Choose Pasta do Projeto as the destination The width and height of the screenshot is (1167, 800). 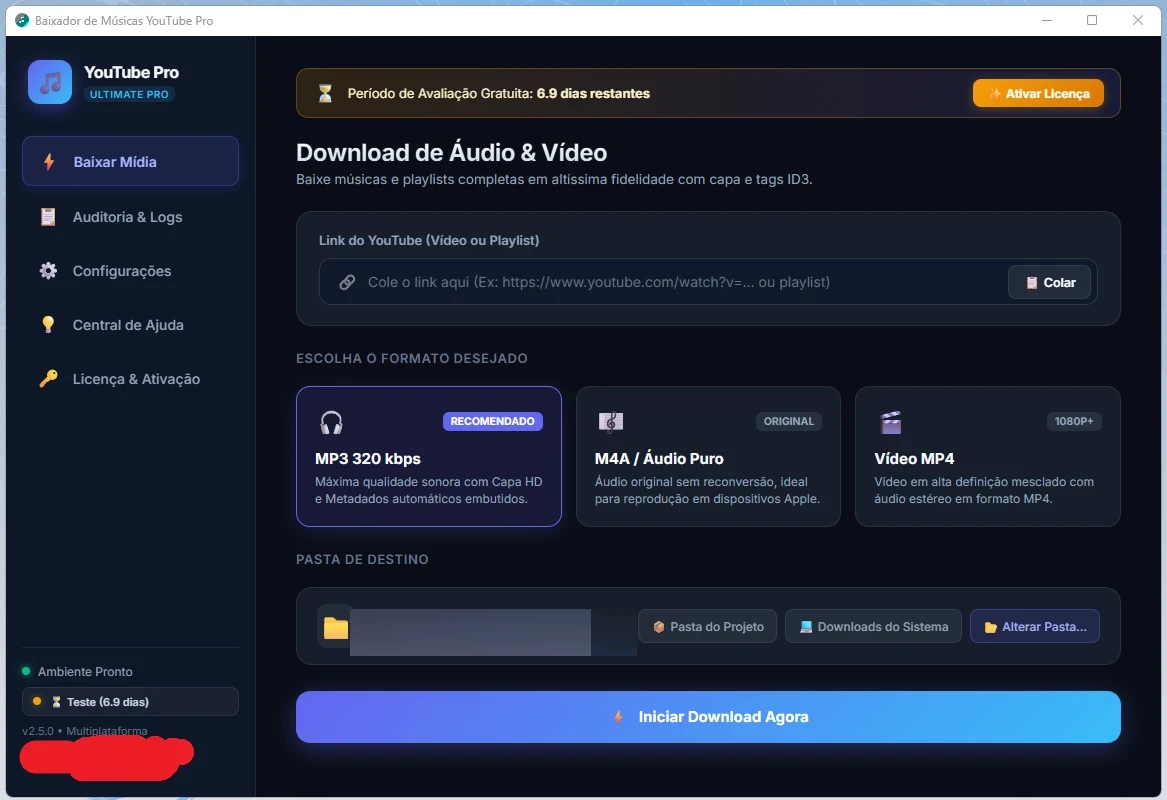[708, 627]
